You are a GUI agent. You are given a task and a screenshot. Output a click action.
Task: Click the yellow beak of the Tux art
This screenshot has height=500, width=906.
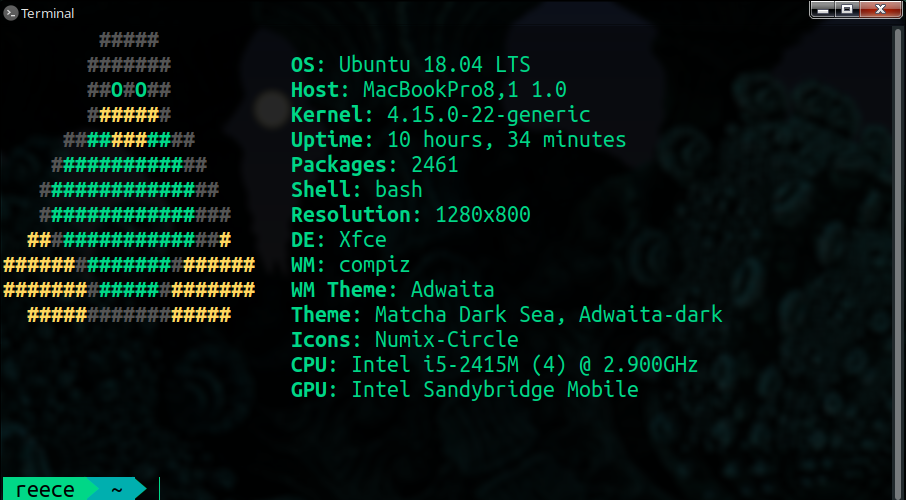click(129, 114)
